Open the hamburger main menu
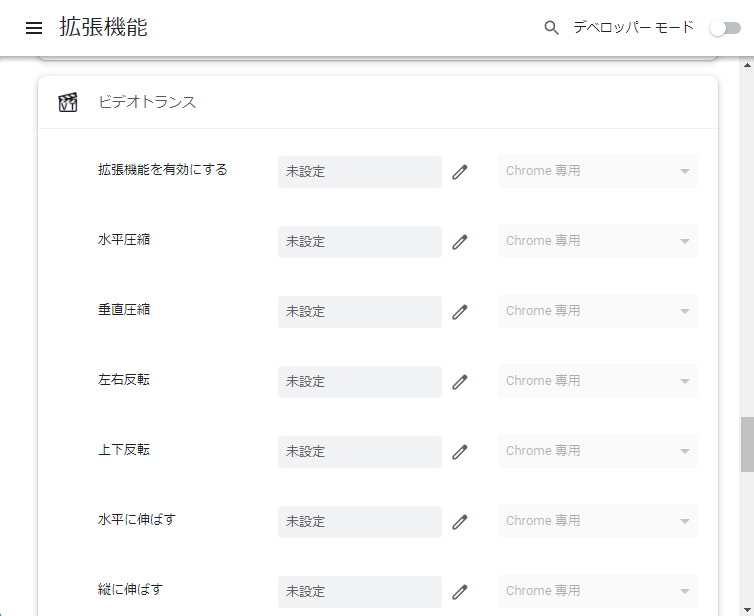 click(34, 28)
